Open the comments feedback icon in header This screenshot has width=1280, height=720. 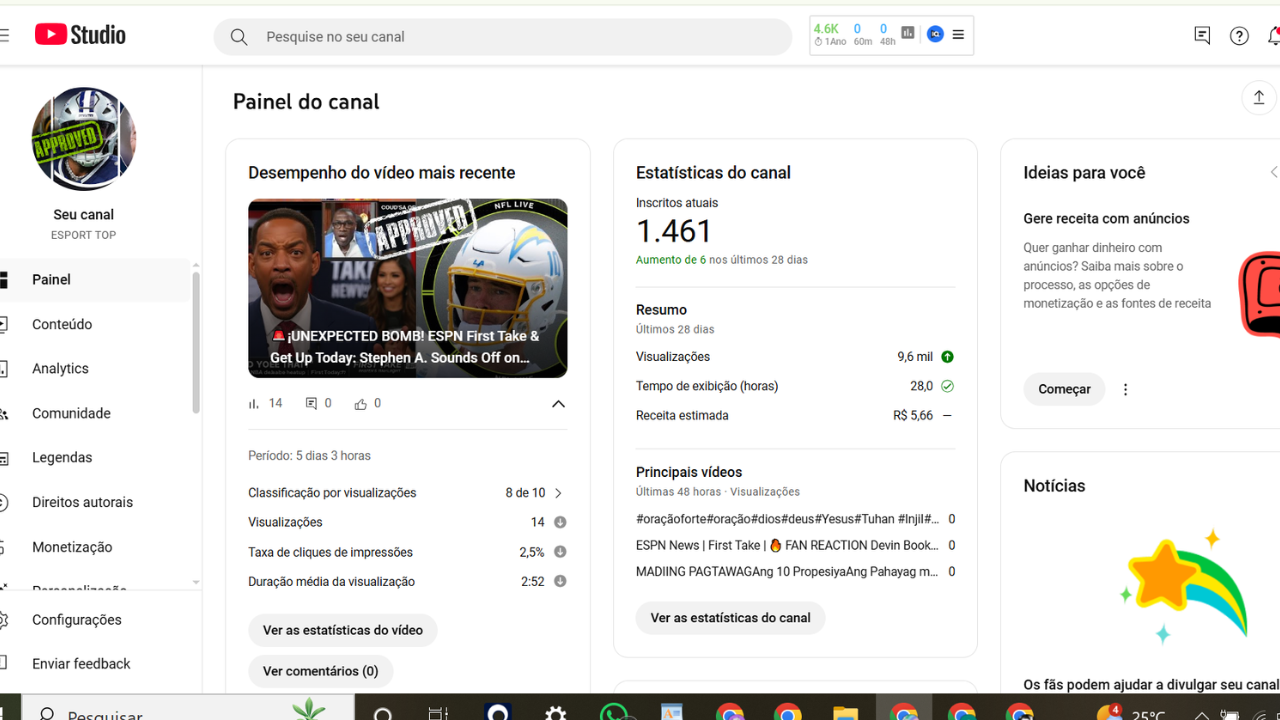point(1202,36)
